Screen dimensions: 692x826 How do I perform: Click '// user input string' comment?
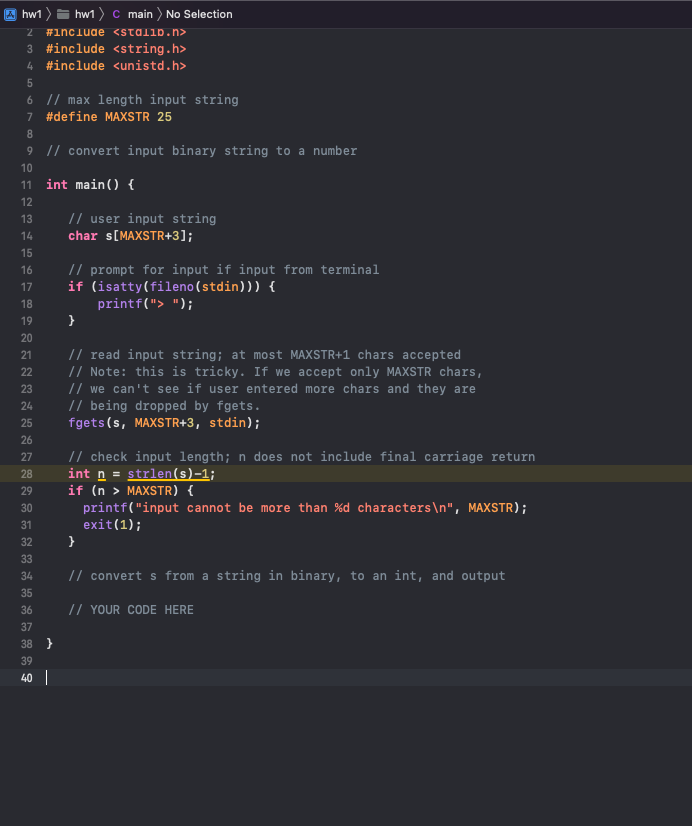pyautogui.click(x=142, y=219)
